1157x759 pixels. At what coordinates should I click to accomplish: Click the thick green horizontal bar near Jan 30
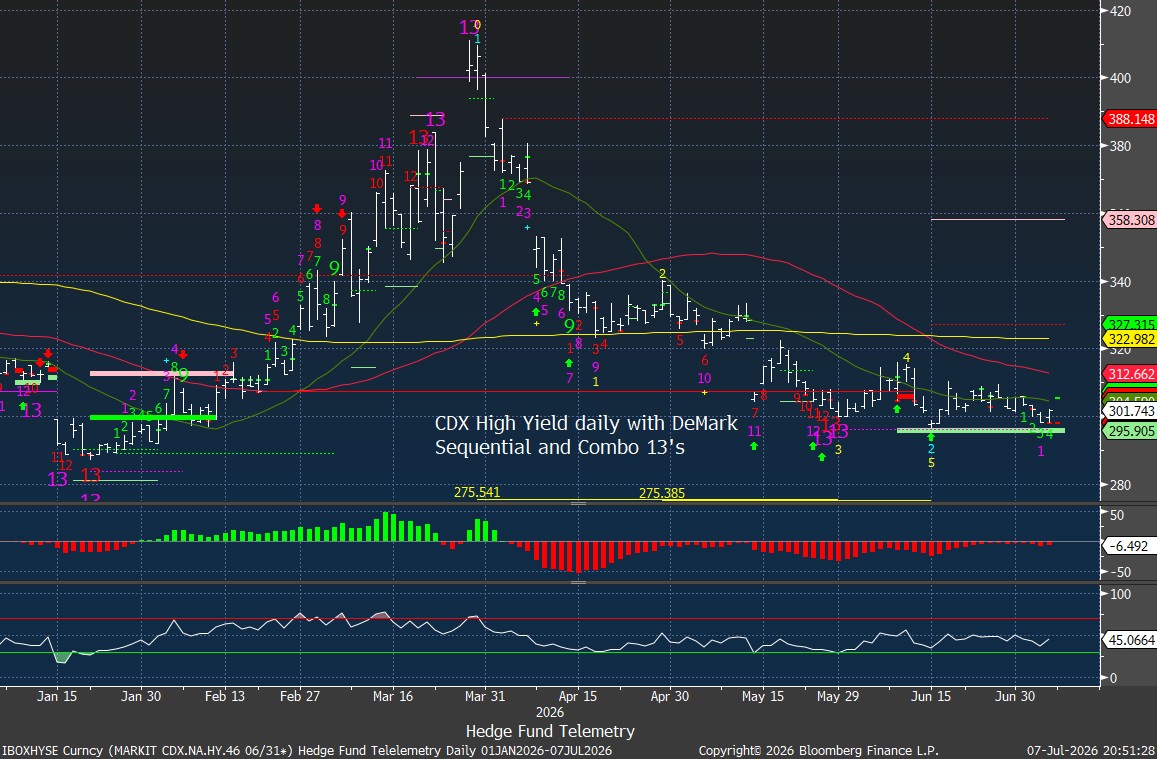point(153,417)
